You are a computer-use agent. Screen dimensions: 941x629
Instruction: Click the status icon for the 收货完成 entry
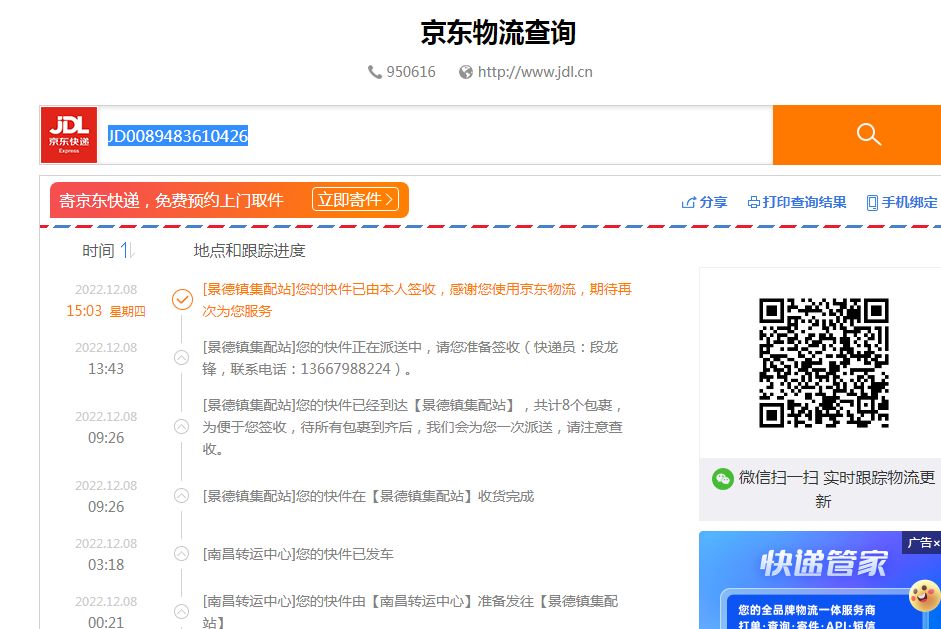[x=181, y=496]
